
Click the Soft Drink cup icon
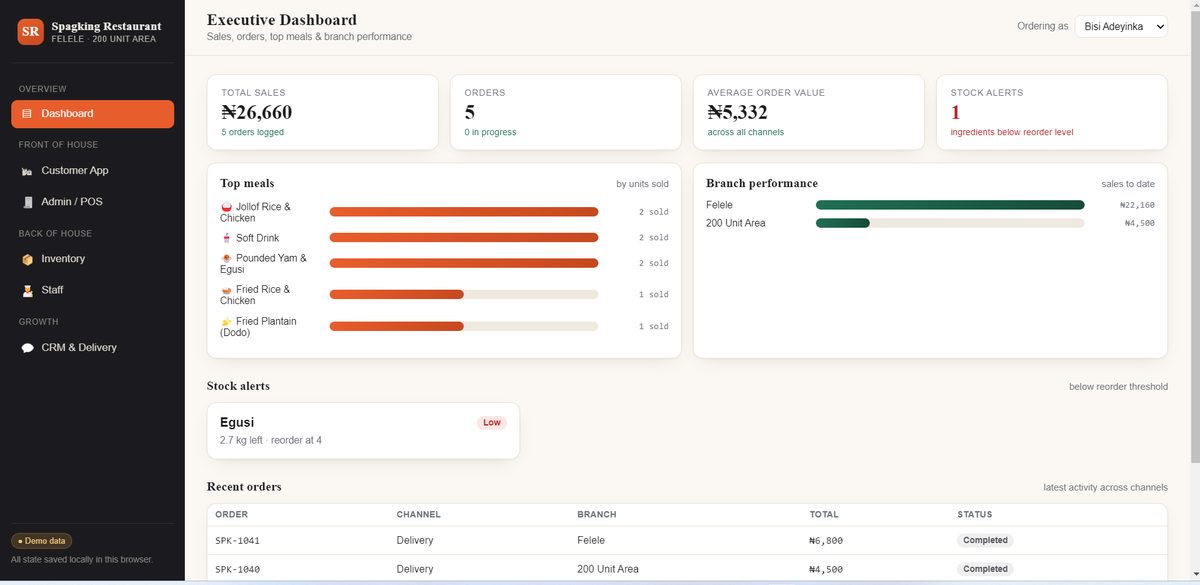(226, 238)
